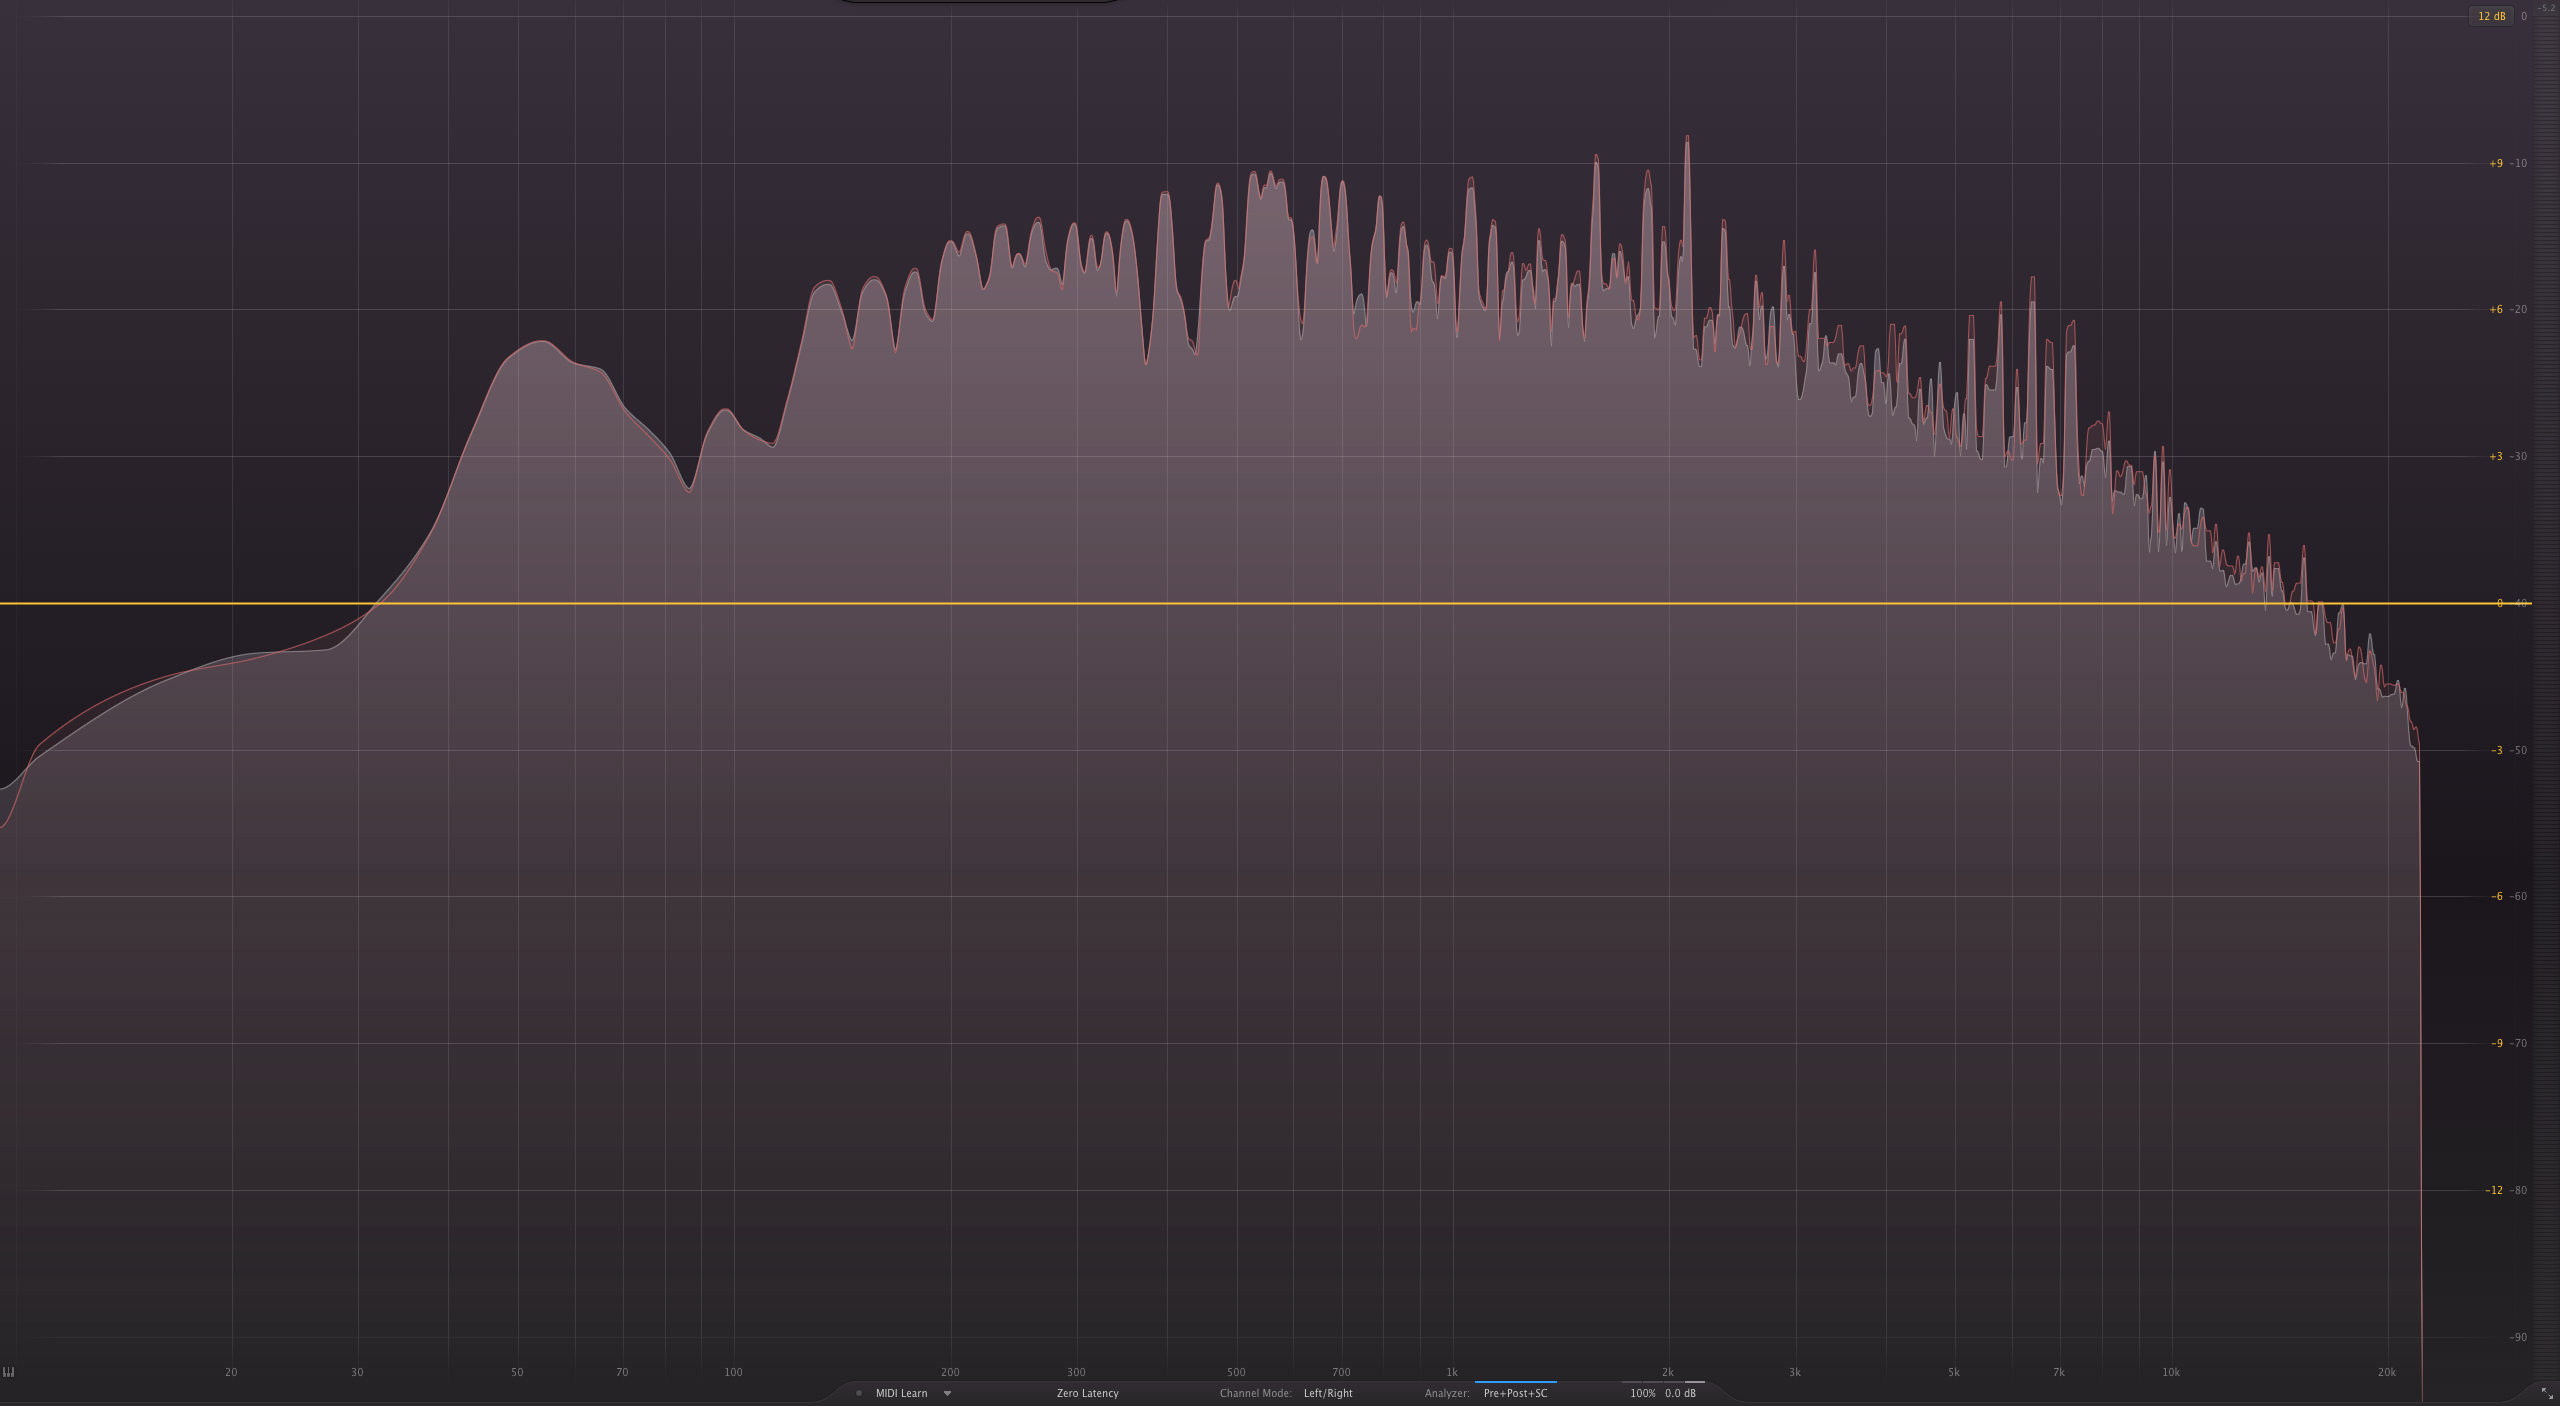Click the -12 gain scale label
This screenshot has width=2560, height=1406.
[x=2494, y=1190]
